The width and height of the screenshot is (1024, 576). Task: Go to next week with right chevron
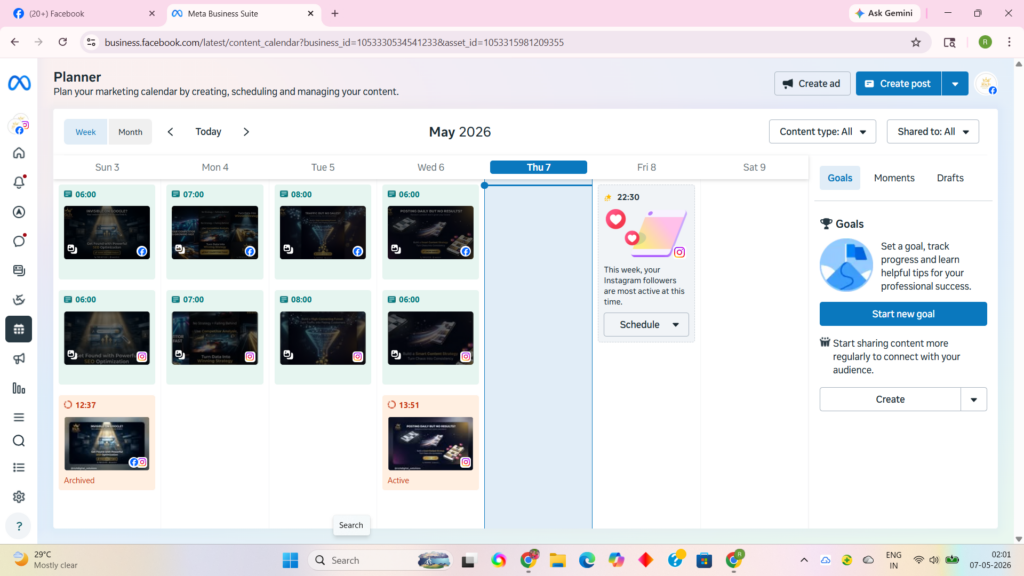pyautogui.click(x=246, y=132)
